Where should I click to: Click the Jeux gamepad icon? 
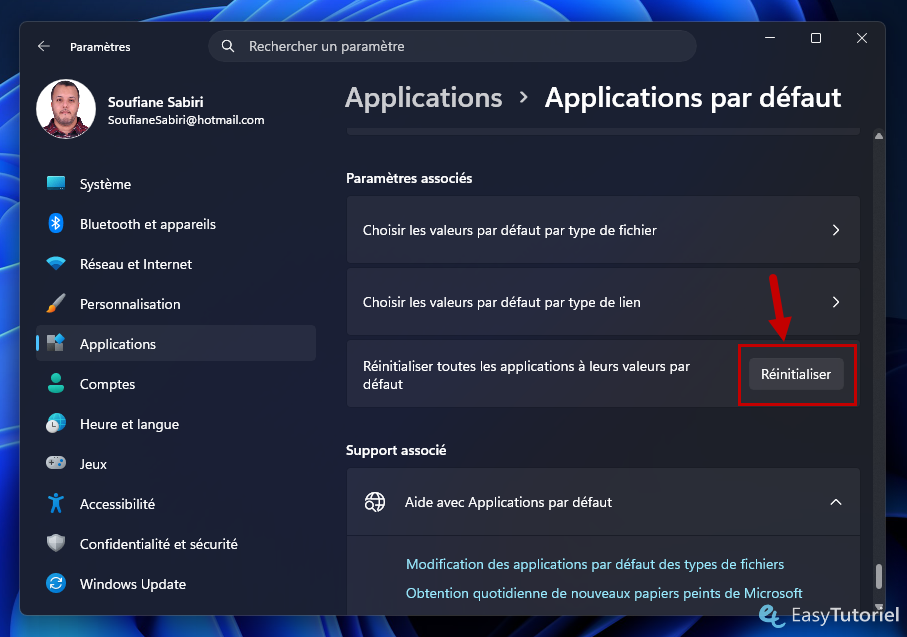(x=56, y=463)
